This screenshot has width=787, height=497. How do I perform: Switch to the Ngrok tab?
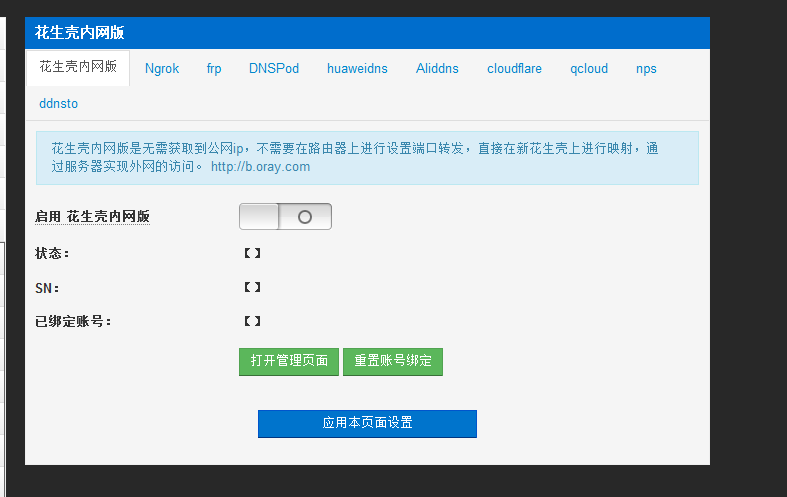[162, 68]
